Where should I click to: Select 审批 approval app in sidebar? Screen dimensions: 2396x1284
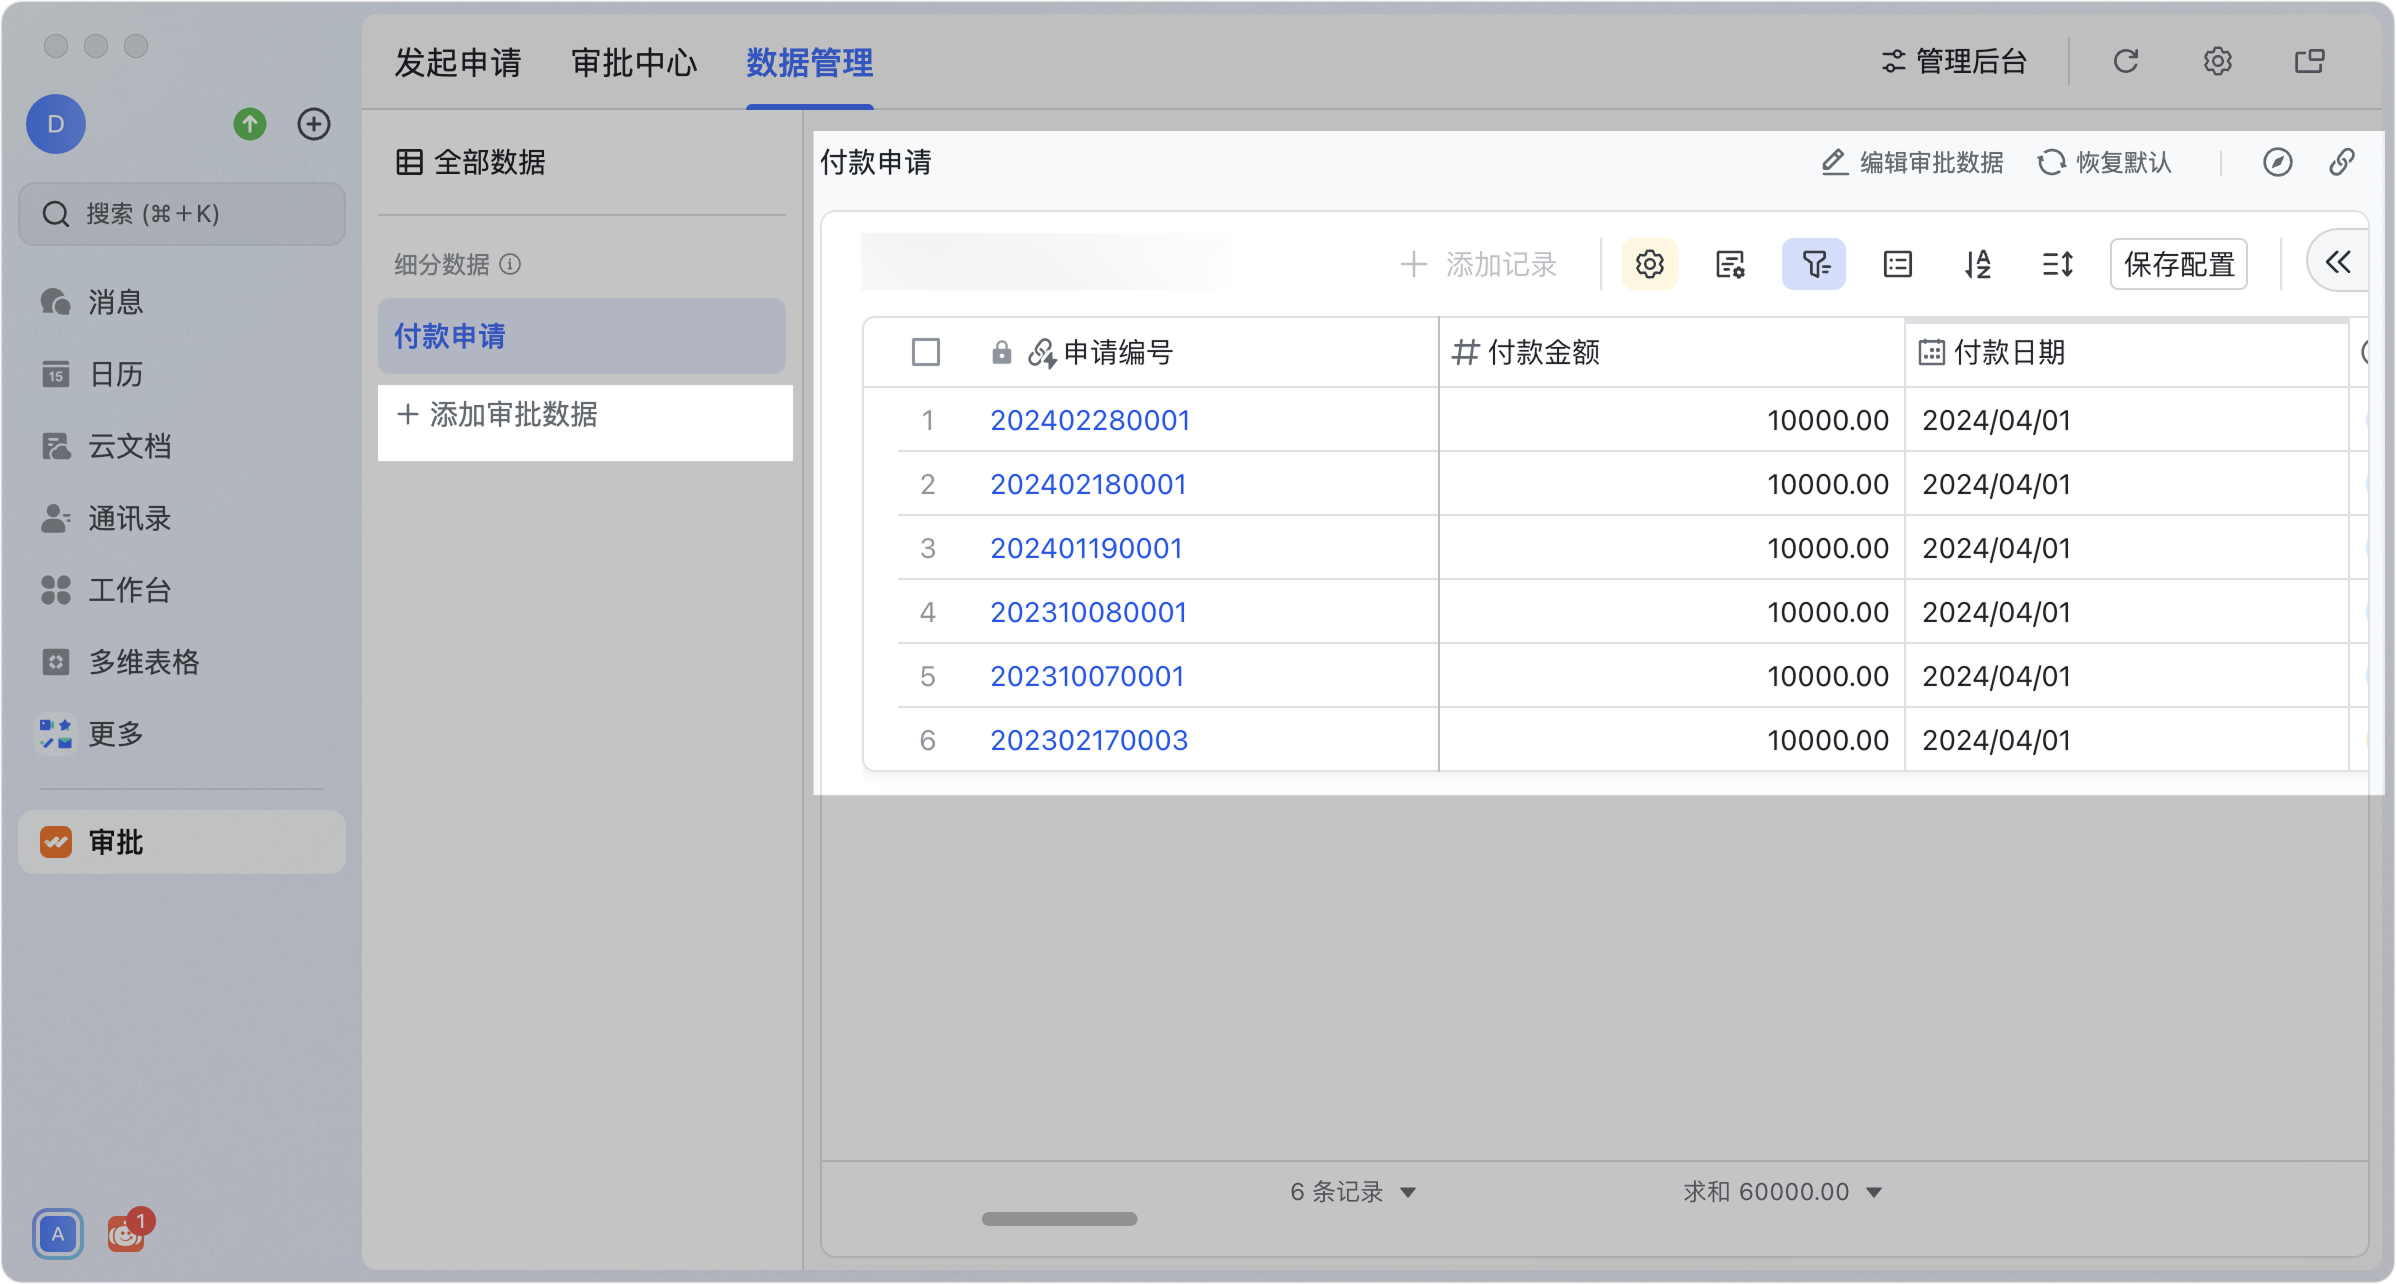(182, 842)
